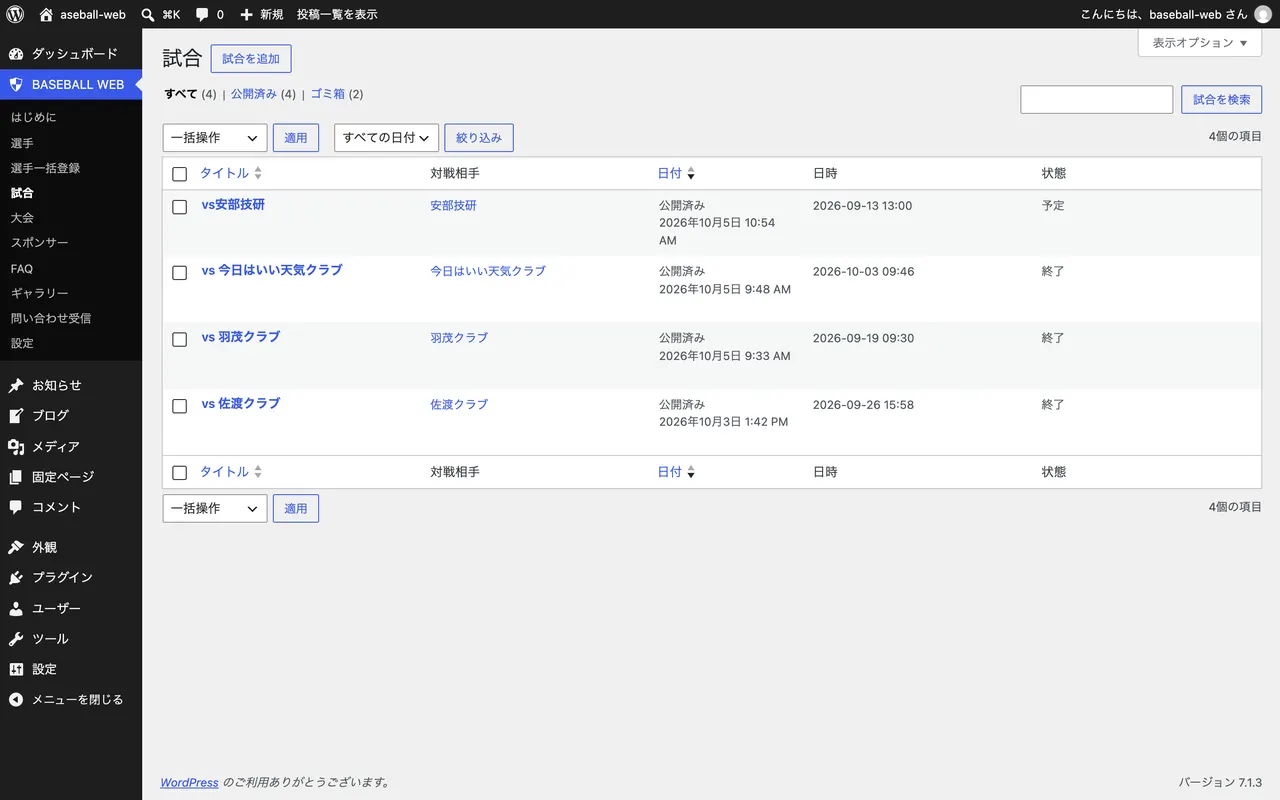Open vs 佐渡クラブ title link

[241, 404]
